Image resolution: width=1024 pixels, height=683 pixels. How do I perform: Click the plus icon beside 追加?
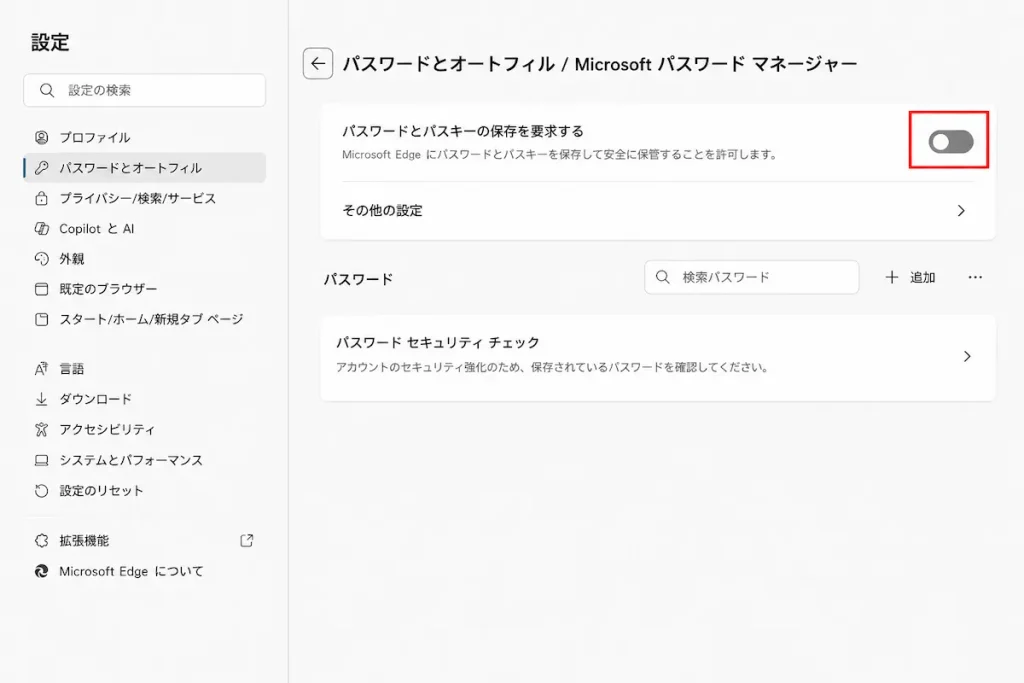(891, 278)
